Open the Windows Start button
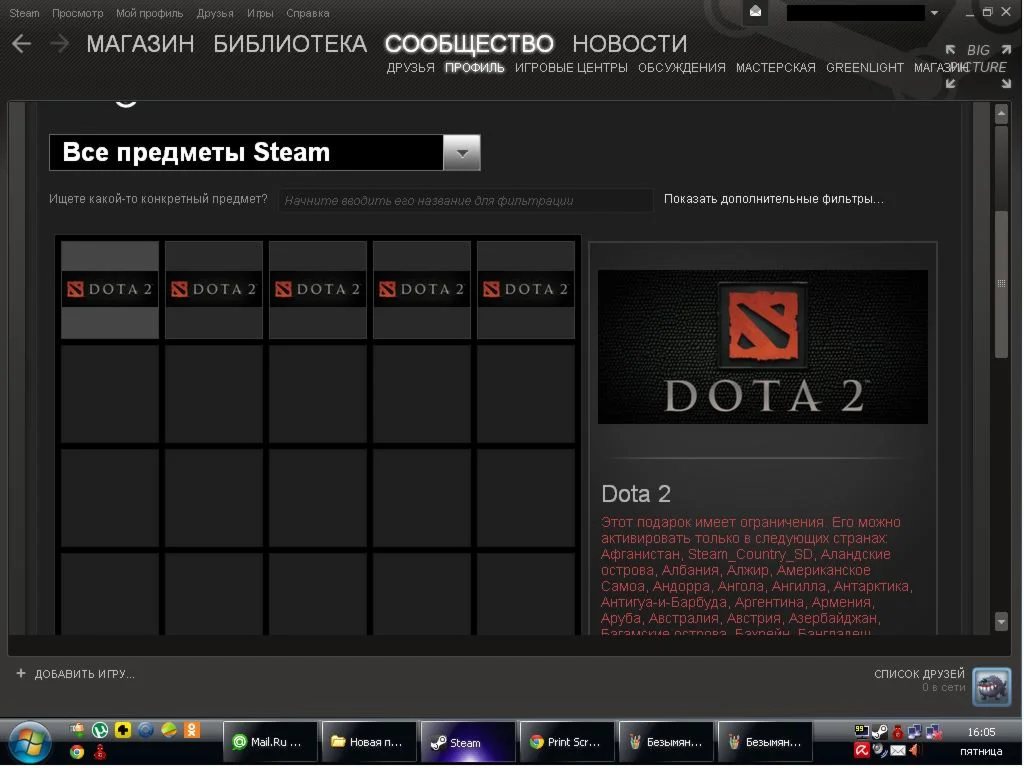Viewport: 1024px width, 768px height. pos(28,741)
